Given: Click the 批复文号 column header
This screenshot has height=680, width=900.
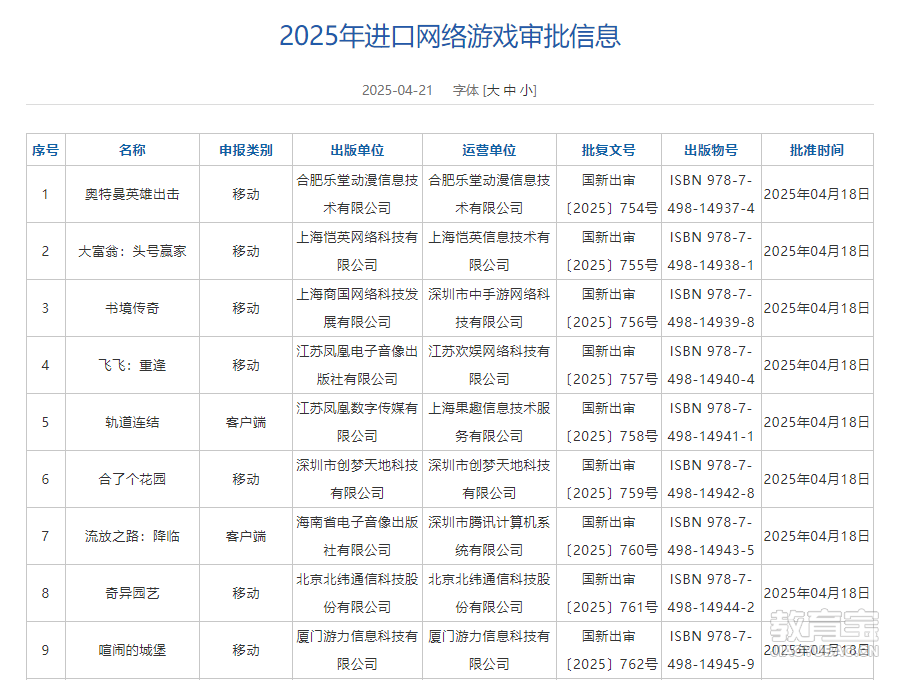Looking at the screenshot, I should click(x=608, y=150).
